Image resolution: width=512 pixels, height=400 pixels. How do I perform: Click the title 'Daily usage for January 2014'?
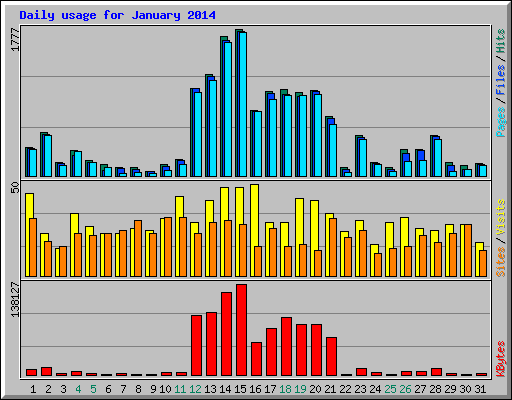(117, 15)
